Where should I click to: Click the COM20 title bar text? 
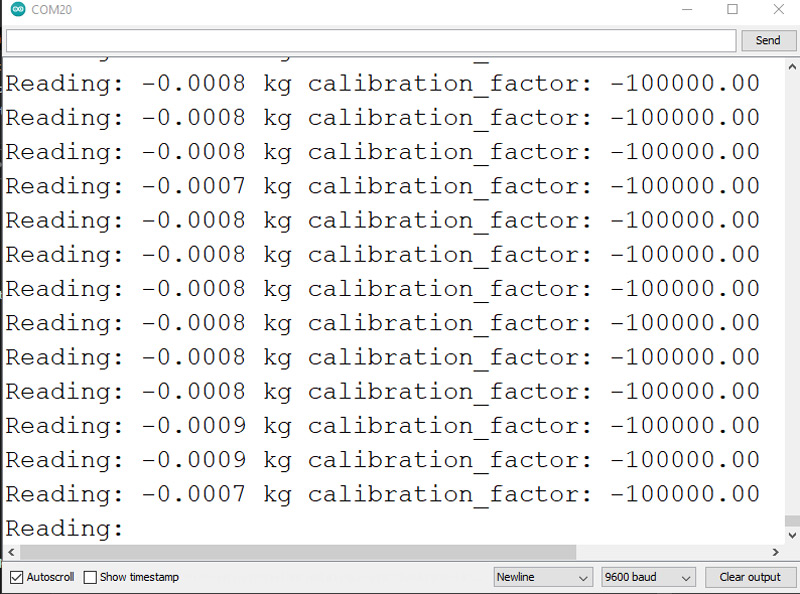(52, 10)
